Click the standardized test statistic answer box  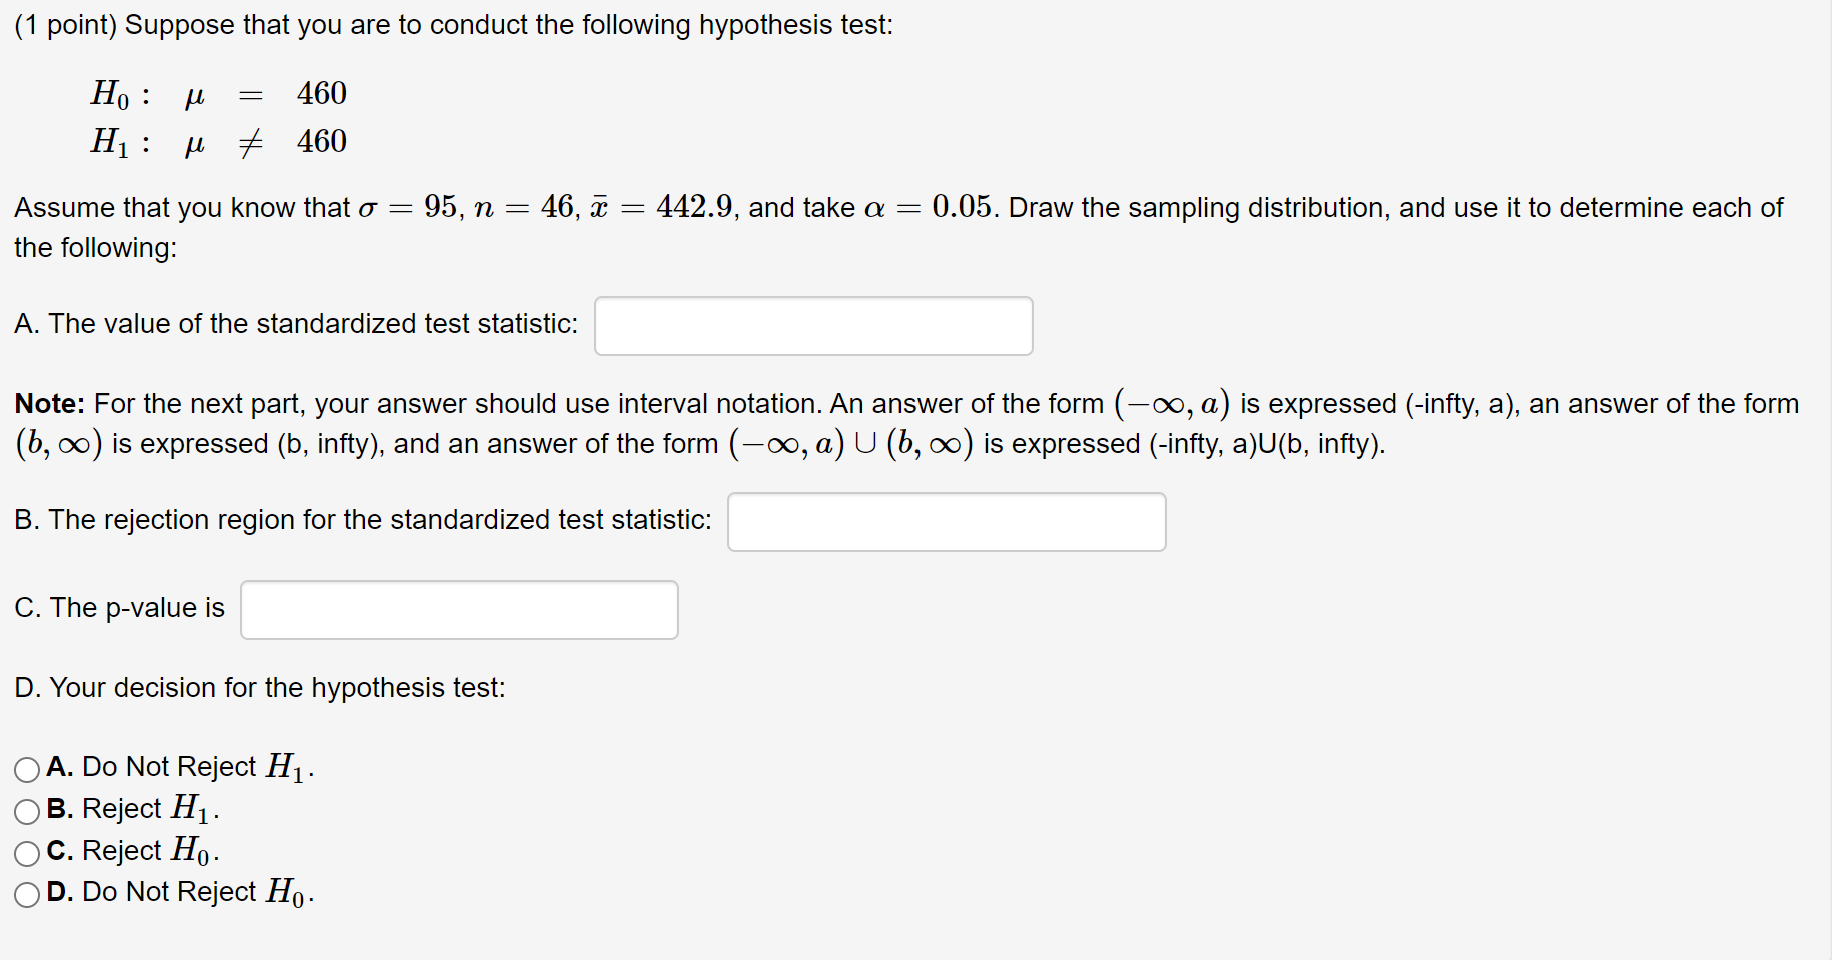(812, 325)
